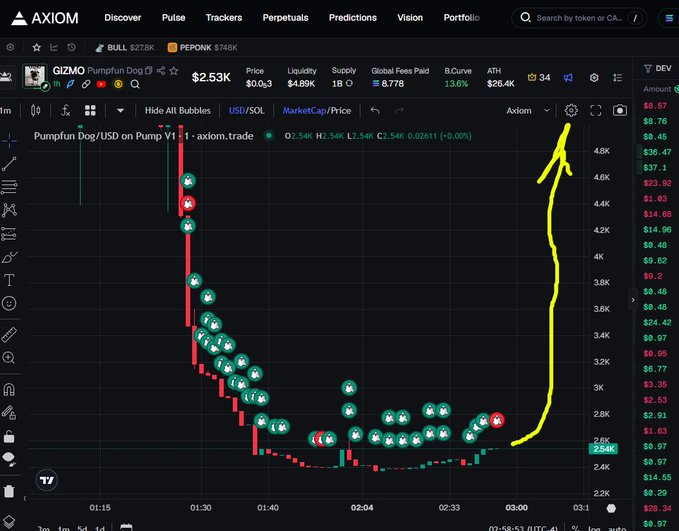This screenshot has width=679, height=531.
Task: Expand the right panel chevron arrow
Action: click(x=633, y=300)
